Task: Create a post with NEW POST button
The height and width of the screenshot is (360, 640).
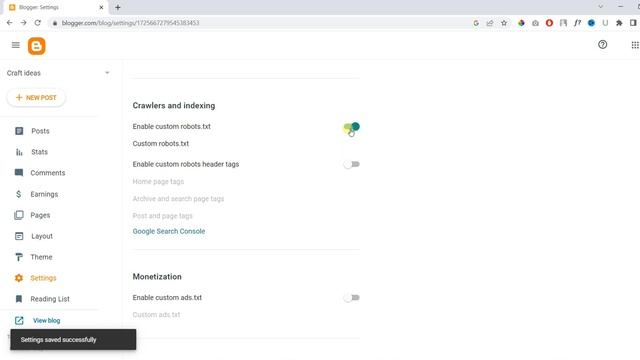Action: tap(36, 98)
